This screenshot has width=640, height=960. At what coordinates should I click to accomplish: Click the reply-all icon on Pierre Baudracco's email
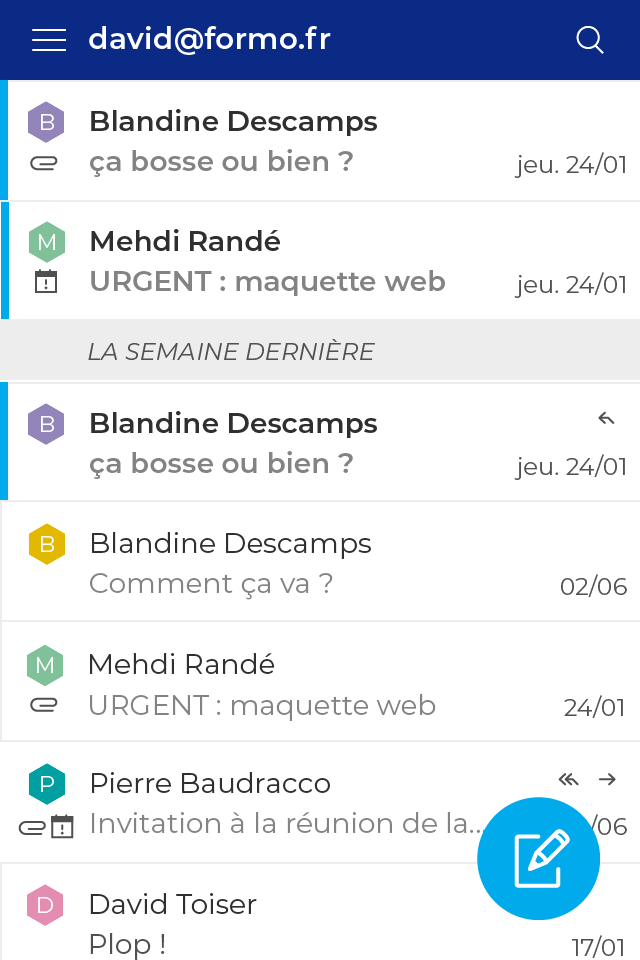coord(569,779)
